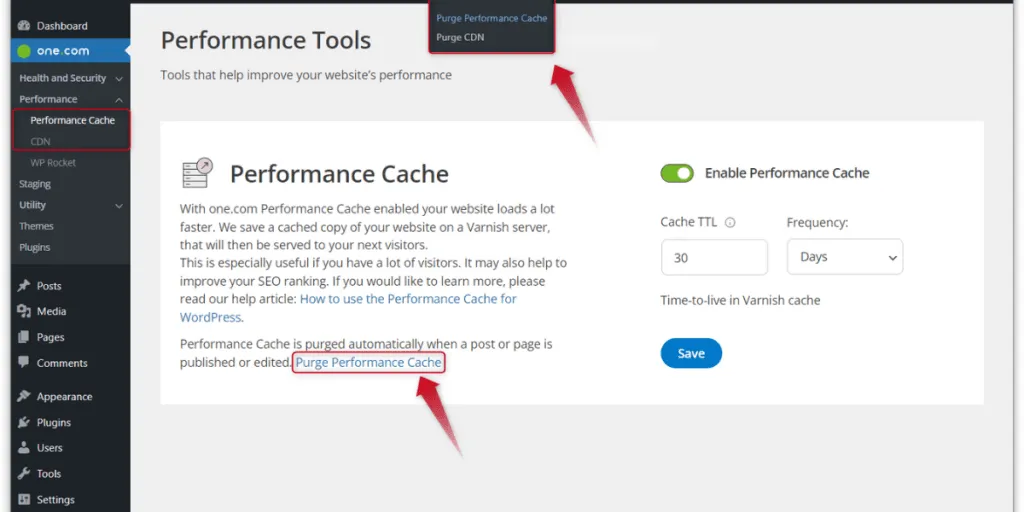Image resolution: width=1024 pixels, height=512 pixels.
Task: Click the Pages icon in sidebar
Action: coord(24,337)
